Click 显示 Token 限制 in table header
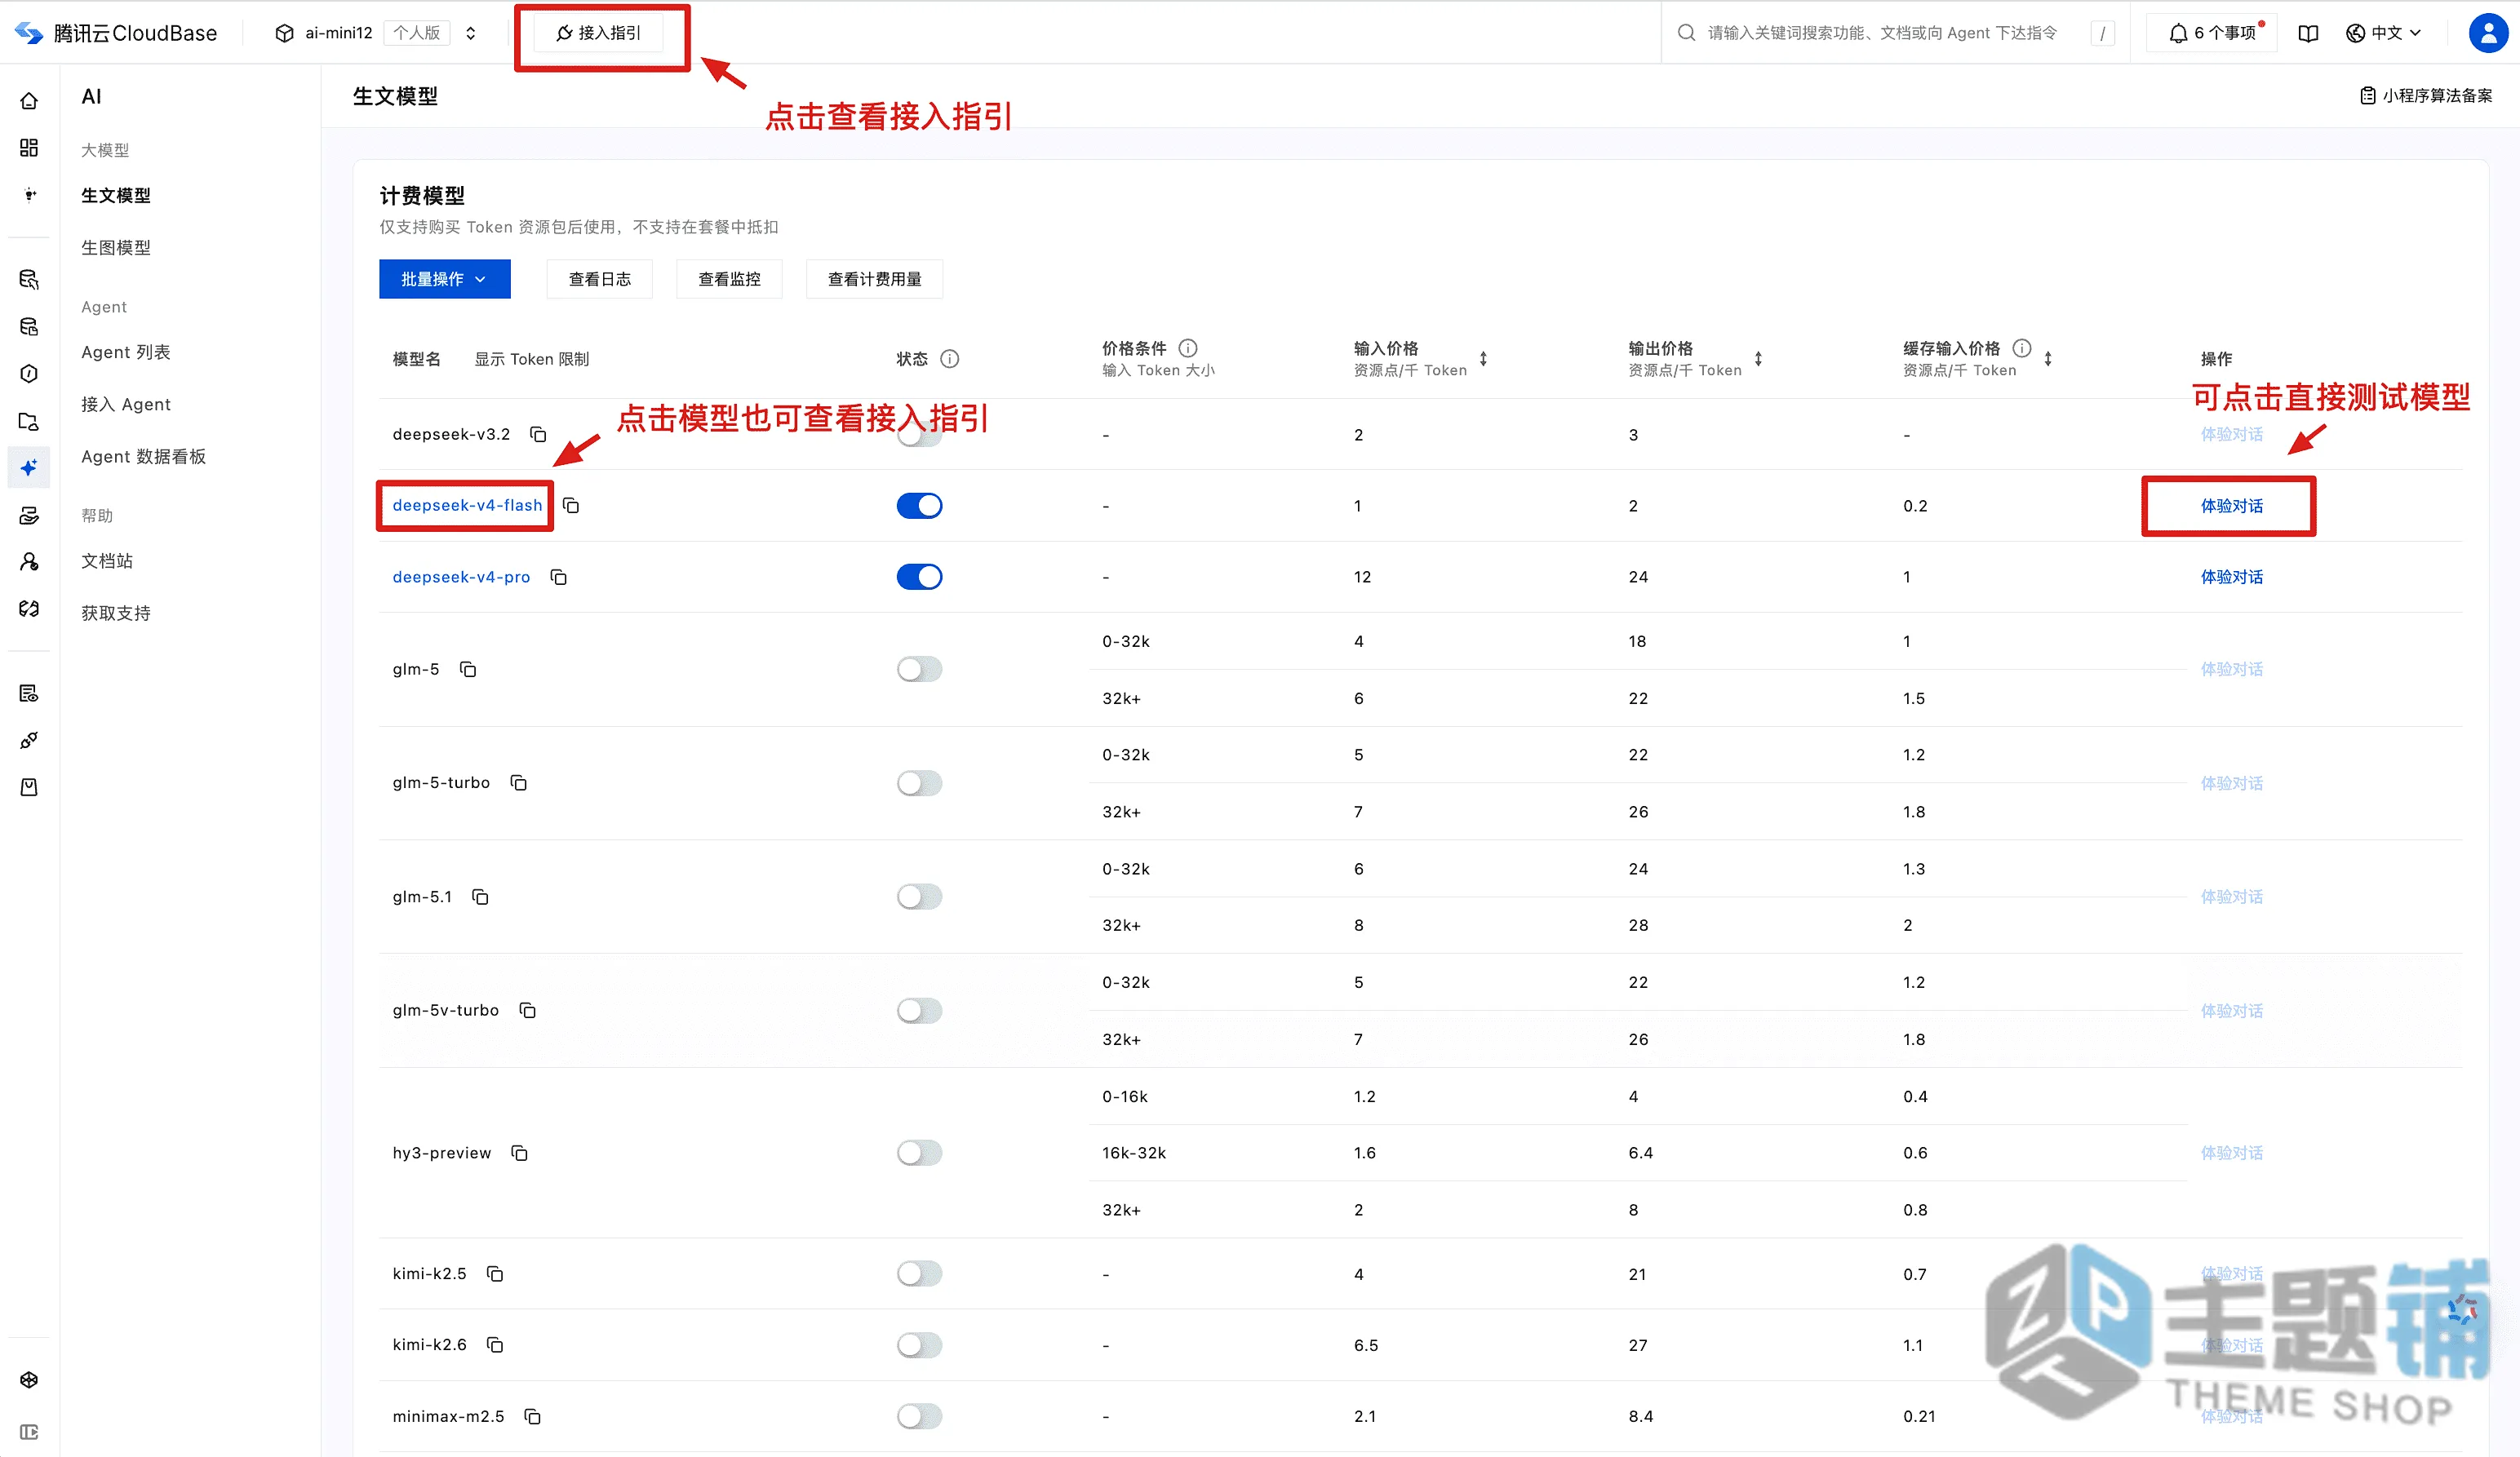The image size is (2520, 1457). 532,359
